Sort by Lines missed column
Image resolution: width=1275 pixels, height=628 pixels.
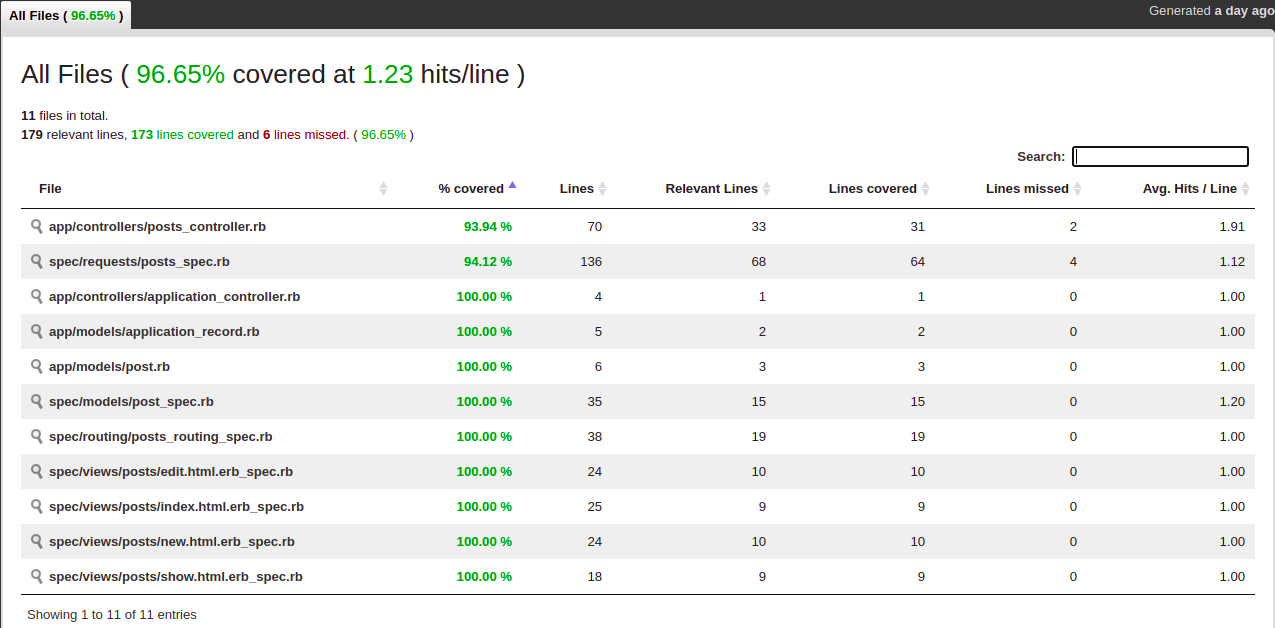click(x=1033, y=189)
